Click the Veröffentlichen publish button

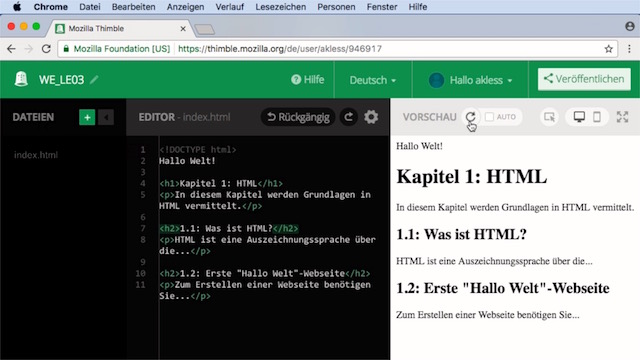[584, 79]
